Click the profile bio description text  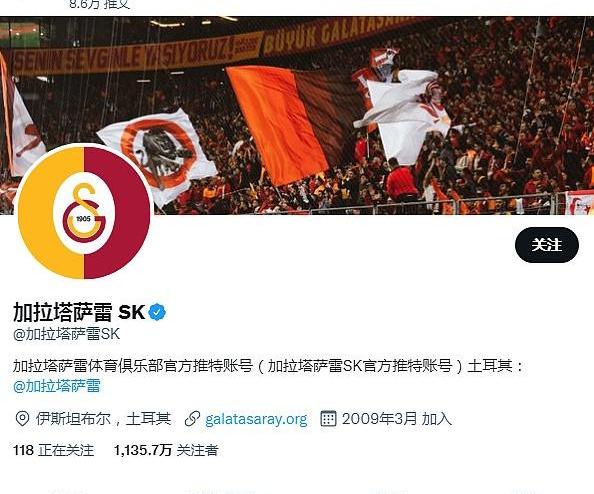[x=269, y=366]
